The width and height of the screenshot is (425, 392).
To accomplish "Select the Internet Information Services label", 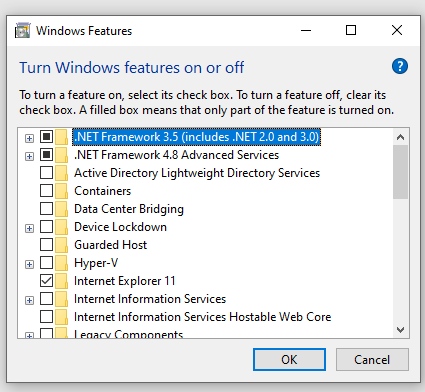I will click(150, 299).
